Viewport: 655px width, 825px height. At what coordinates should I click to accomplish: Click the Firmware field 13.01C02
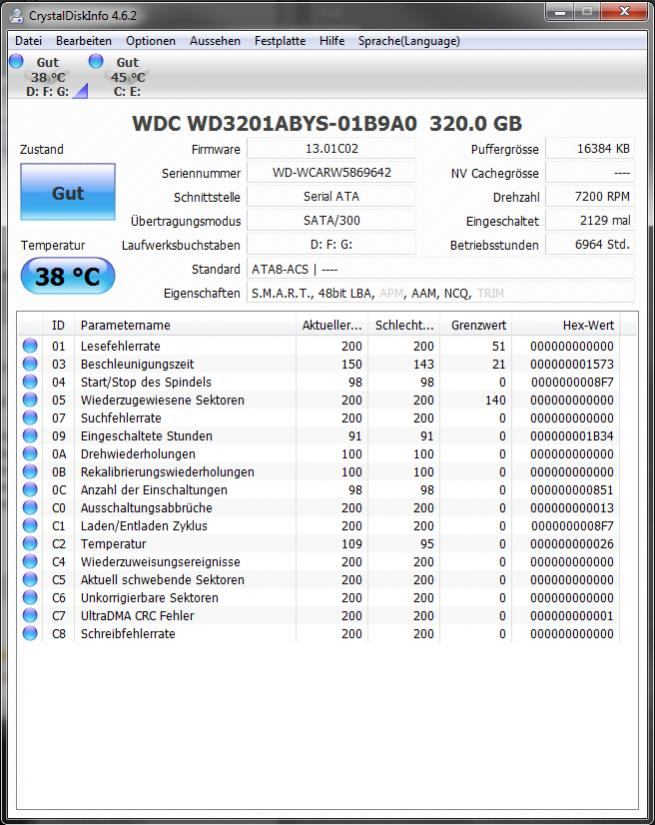331,148
